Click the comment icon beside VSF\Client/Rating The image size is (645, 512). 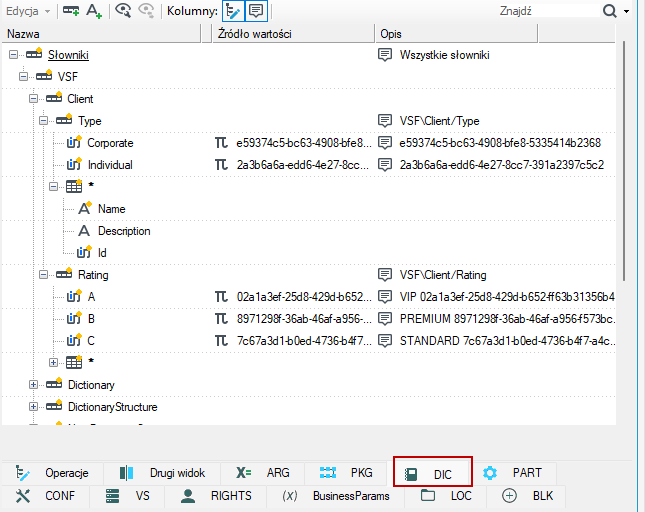point(385,275)
